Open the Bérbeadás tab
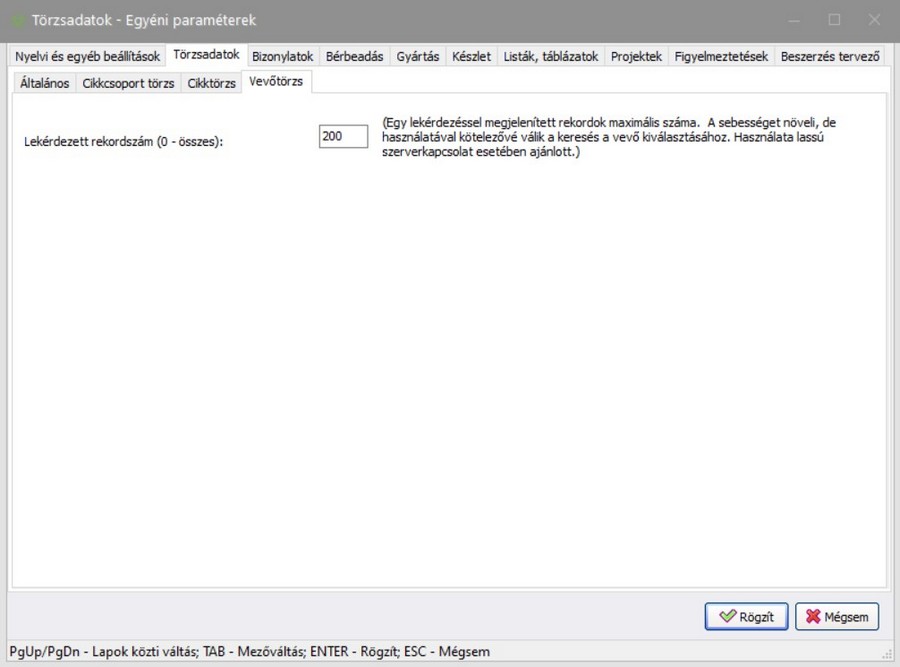Viewport: 900px width, 667px height. [x=355, y=57]
